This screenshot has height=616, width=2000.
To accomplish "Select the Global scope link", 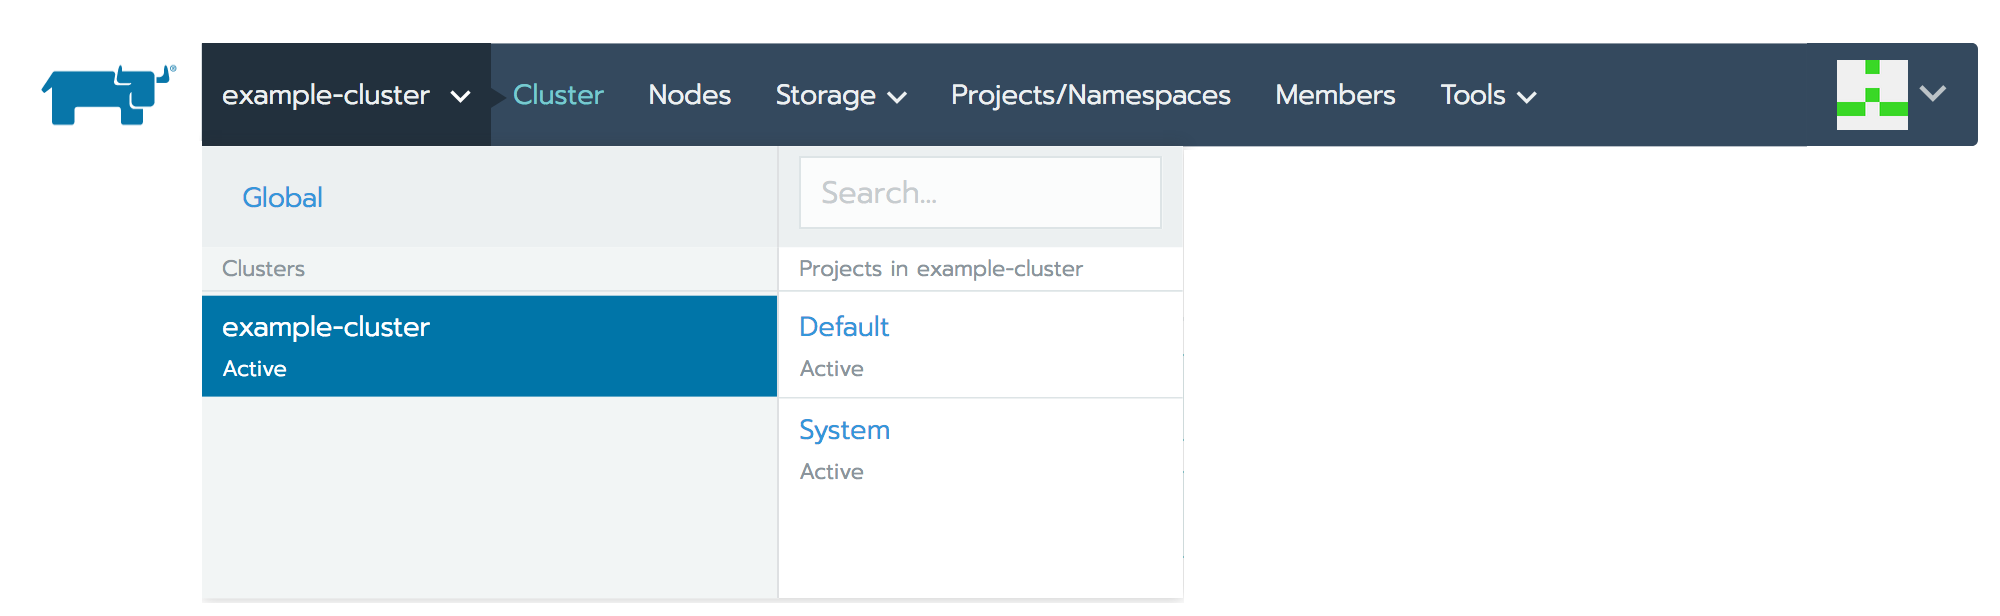I will pos(282,198).
